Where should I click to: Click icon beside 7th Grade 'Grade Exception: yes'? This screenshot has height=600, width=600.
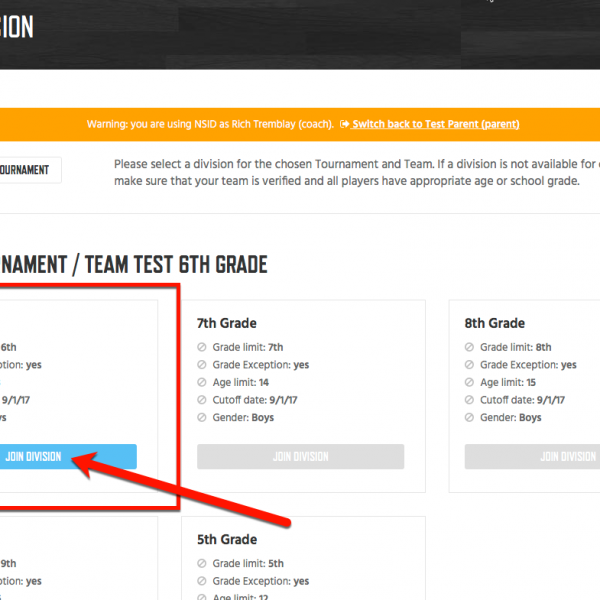[x=202, y=365]
